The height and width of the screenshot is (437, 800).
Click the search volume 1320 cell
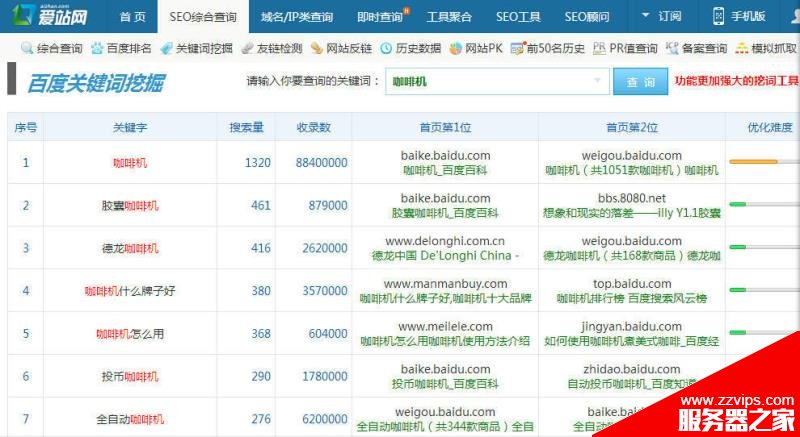click(x=258, y=163)
